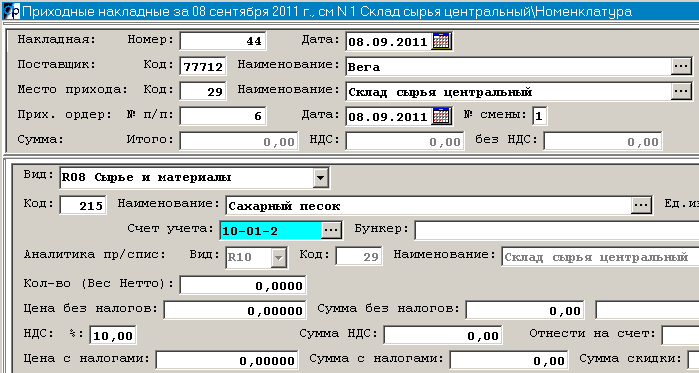
Task: Click the Итого sum field
Action: 239,141
